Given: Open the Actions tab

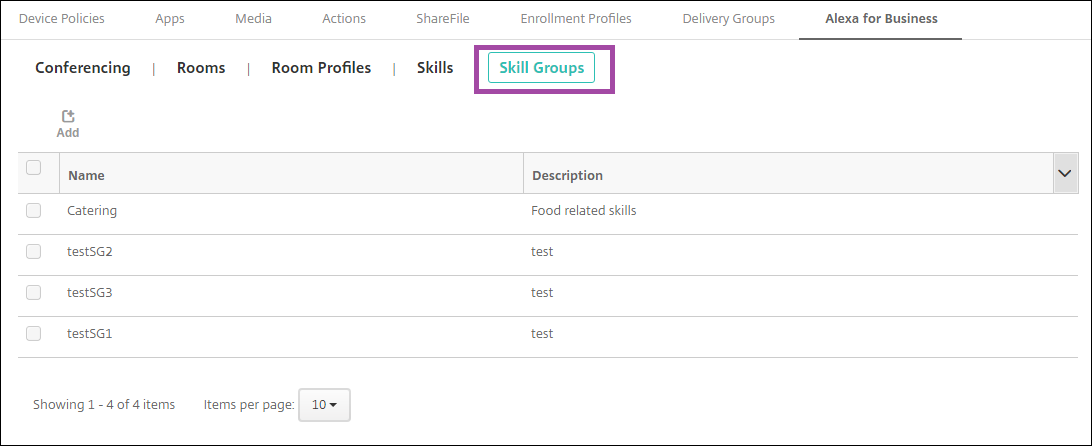Looking at the screenshot, I should pos(344,19).
